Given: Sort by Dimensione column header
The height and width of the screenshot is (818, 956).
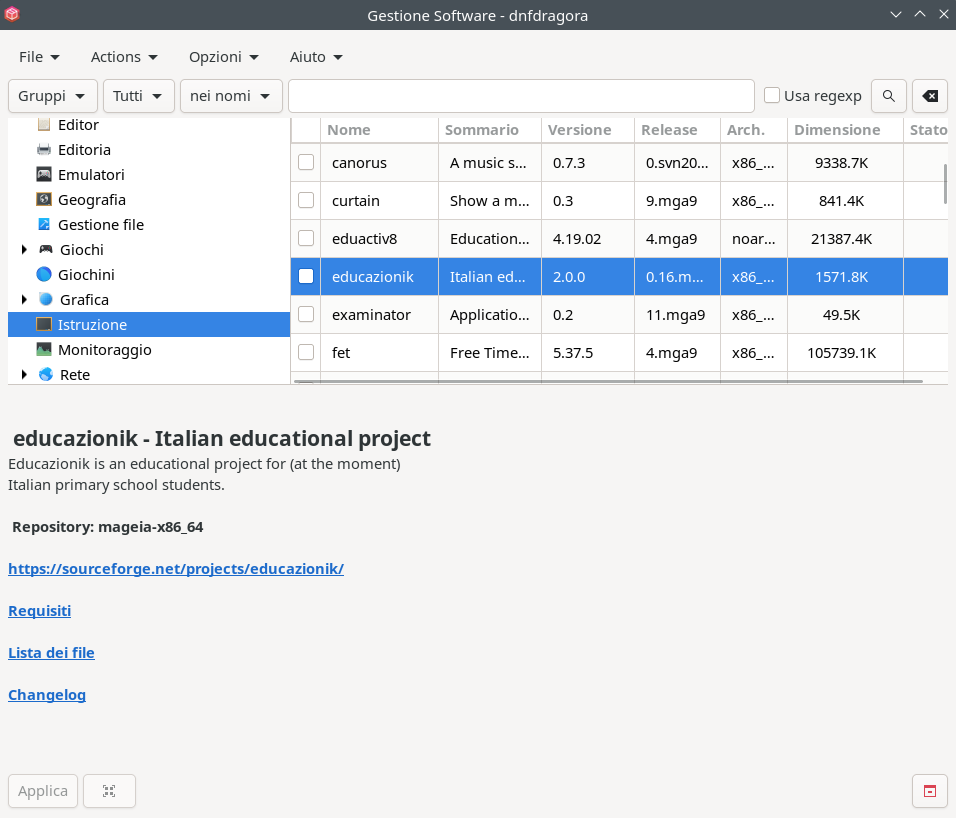Looking at the screenshot, I should coord(845,130).
